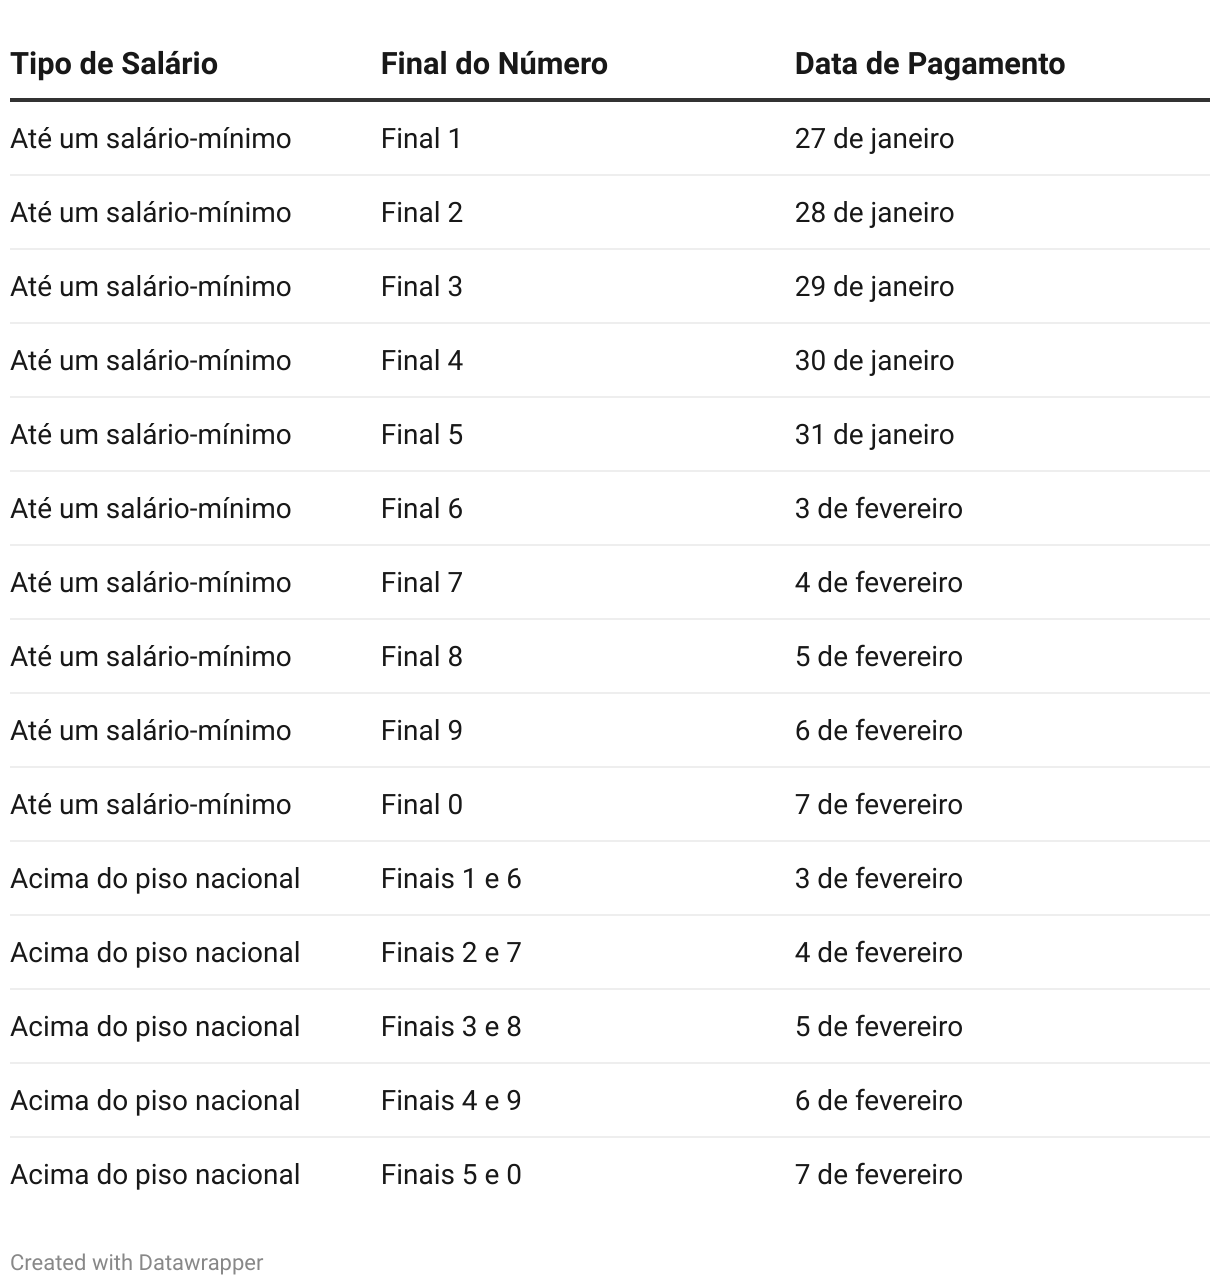Click the "28 de janeiro" date cell
Viewport: 1220px width, 1286px height.
click(x=874, y=213)
